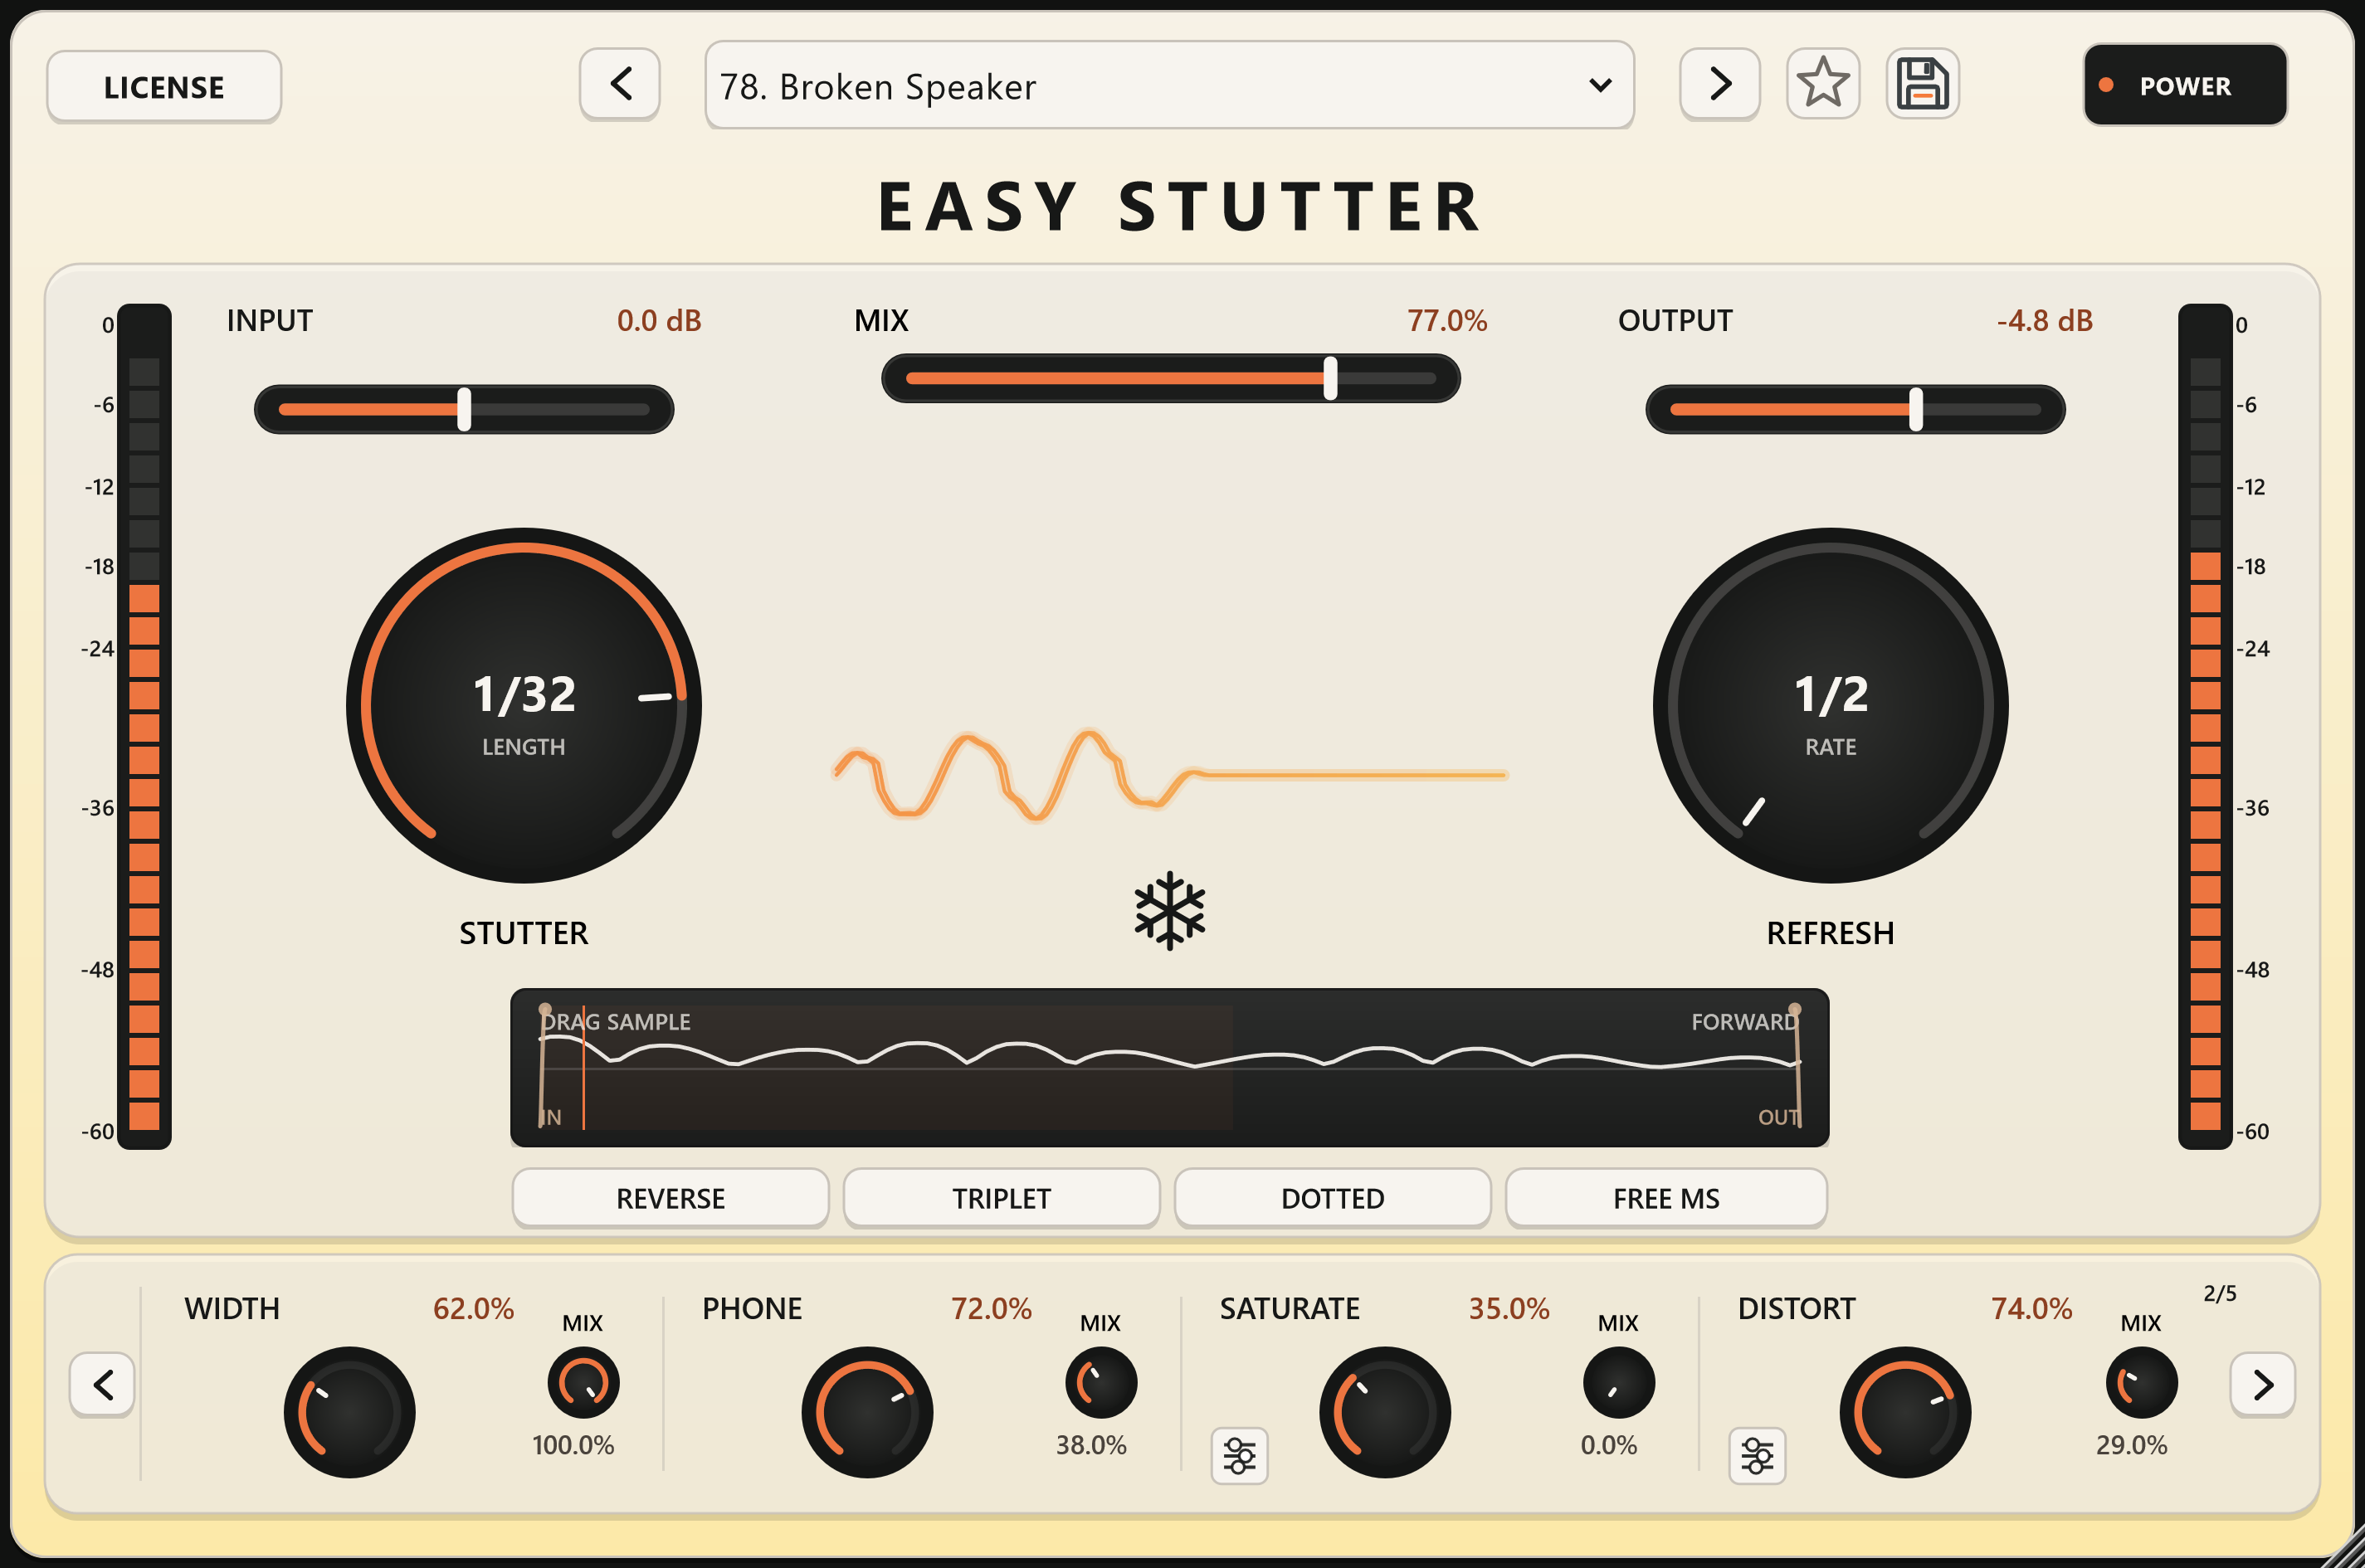2365x1568 pixels.
Task: Open the Saturate settings sliders icon
Action: (1239, 1456)
